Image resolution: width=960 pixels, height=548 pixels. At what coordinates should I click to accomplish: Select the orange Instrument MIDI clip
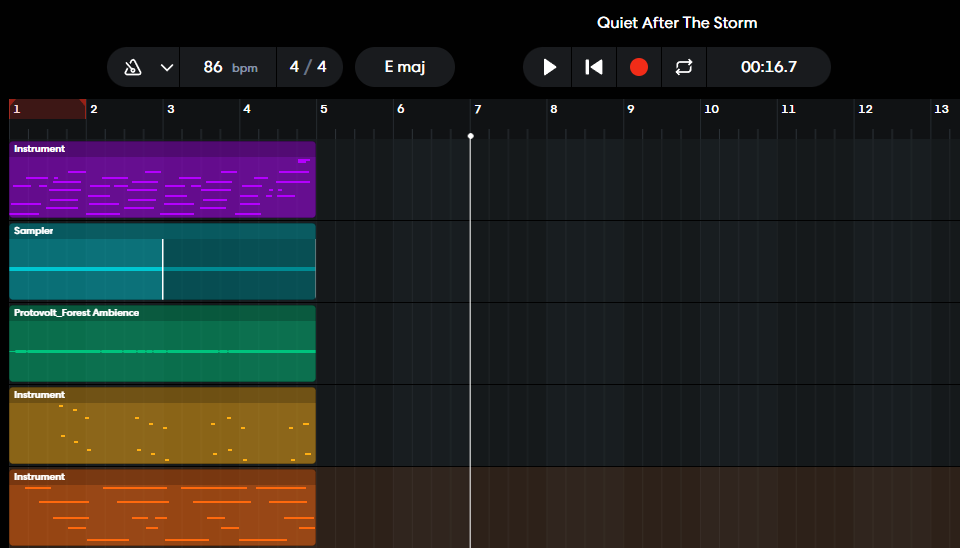point(162,508)
